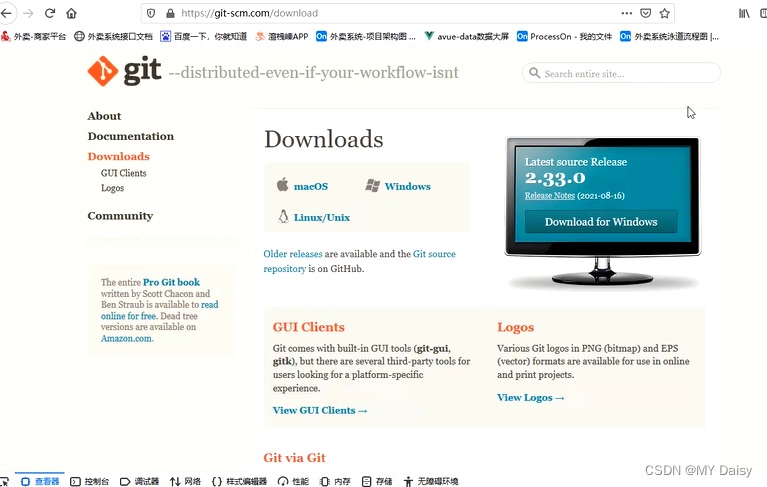
Task: Click the Git via Git heading
Action: click(294, 458)
